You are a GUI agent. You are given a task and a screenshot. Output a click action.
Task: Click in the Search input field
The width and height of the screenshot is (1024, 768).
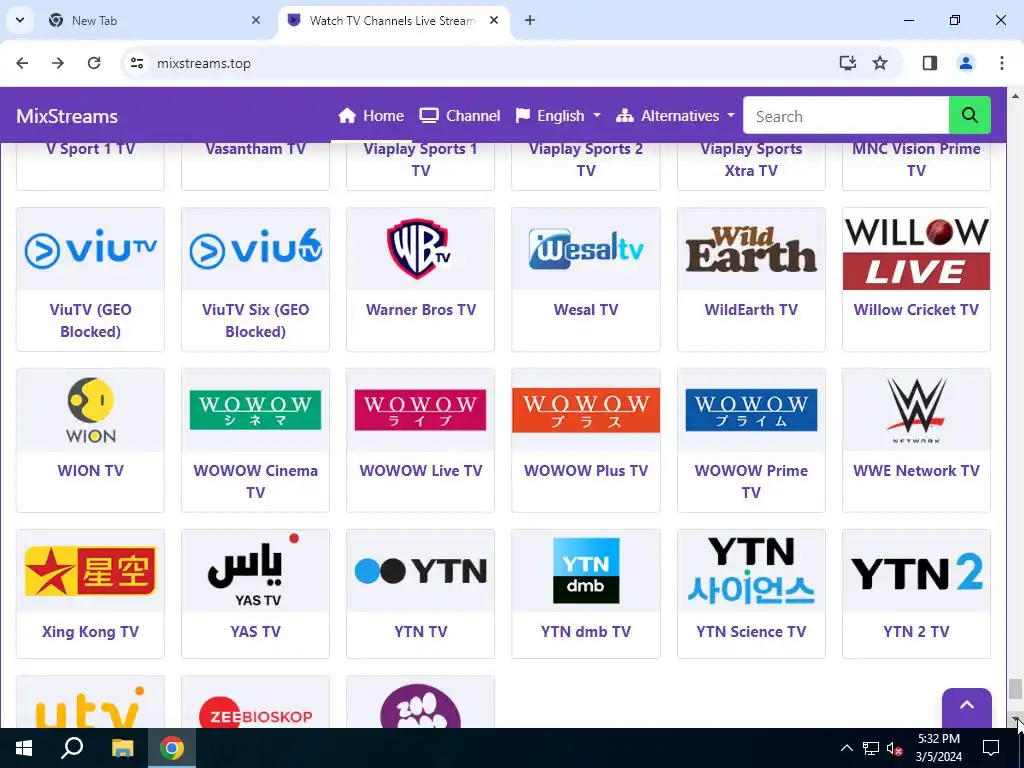[x=846, y=116]
